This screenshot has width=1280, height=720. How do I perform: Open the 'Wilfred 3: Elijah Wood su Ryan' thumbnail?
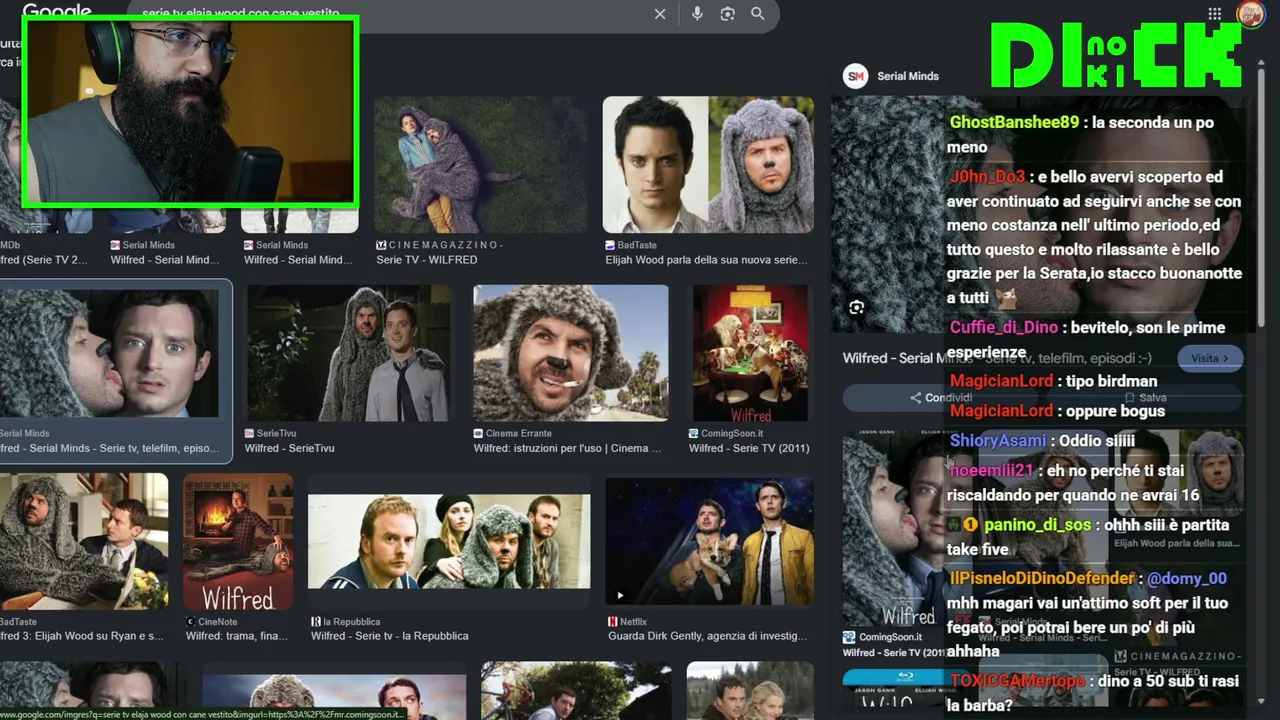click(x=84, y=542)
